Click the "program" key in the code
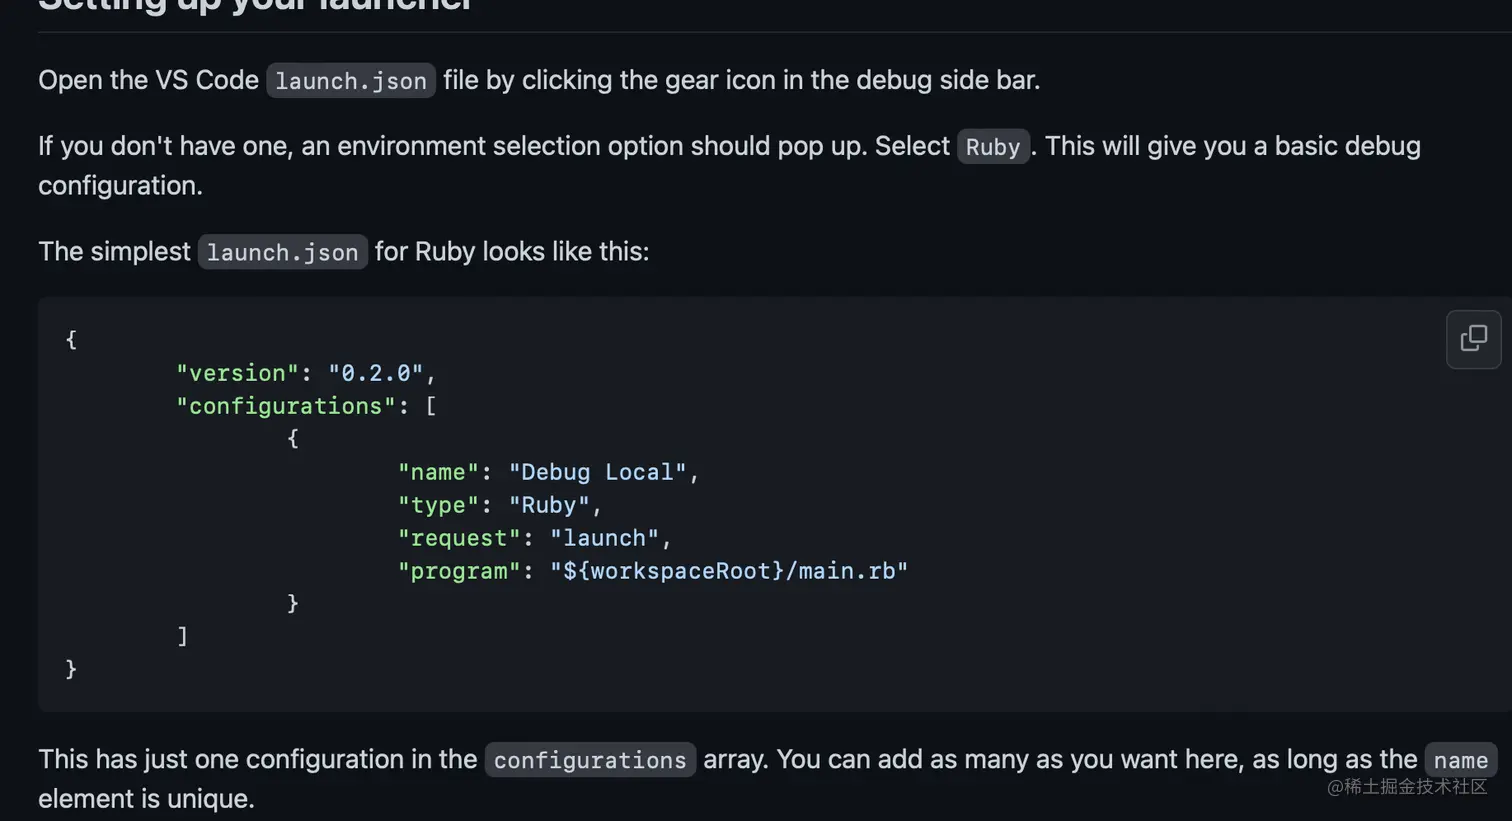Image resolution: width=1512 pixels, height=821 pixels. [459, 571]
